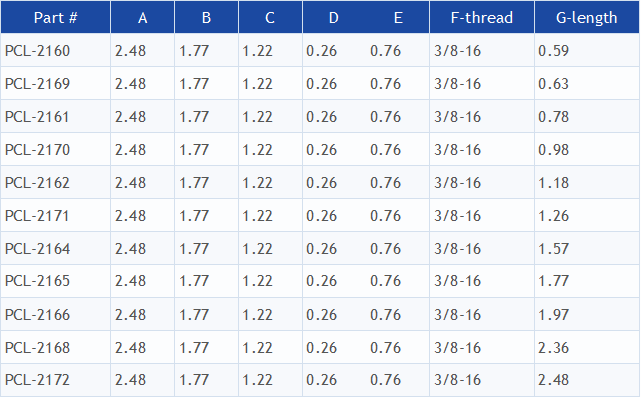Screen dimensions: 641x399
Task: Open the PCL-2161 row entry
Action: tap(37, 117)
